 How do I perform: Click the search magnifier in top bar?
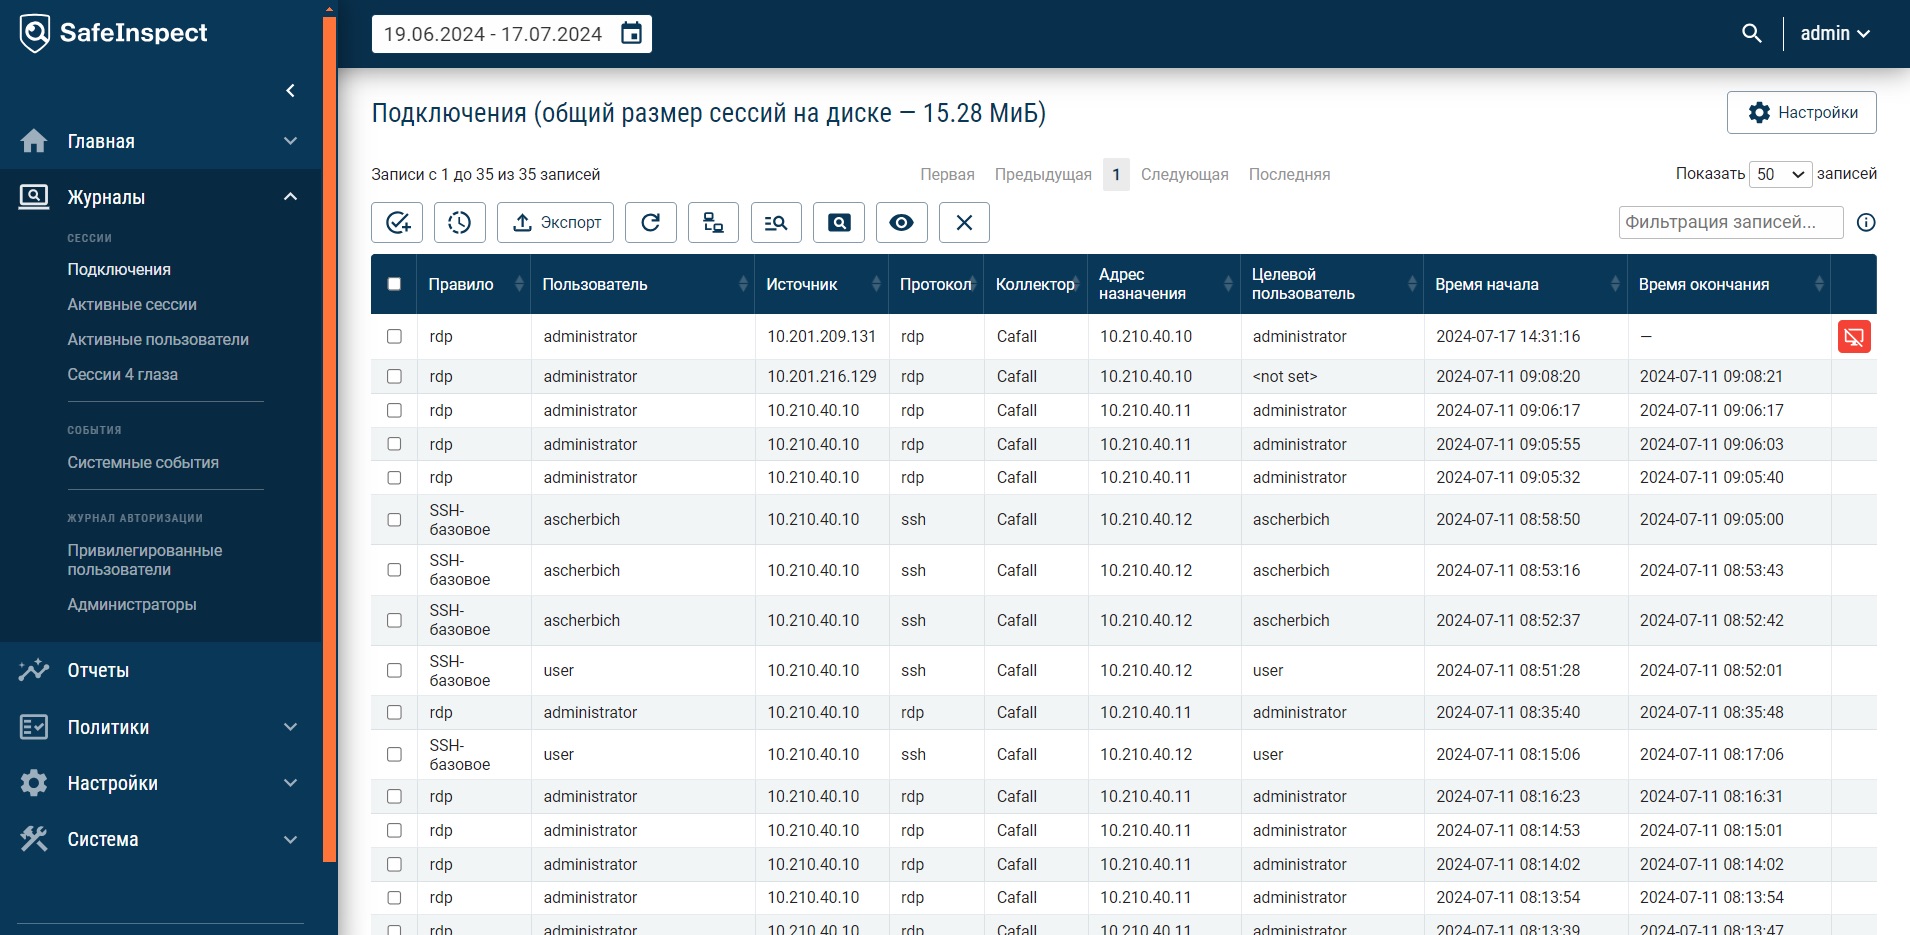1752,33
